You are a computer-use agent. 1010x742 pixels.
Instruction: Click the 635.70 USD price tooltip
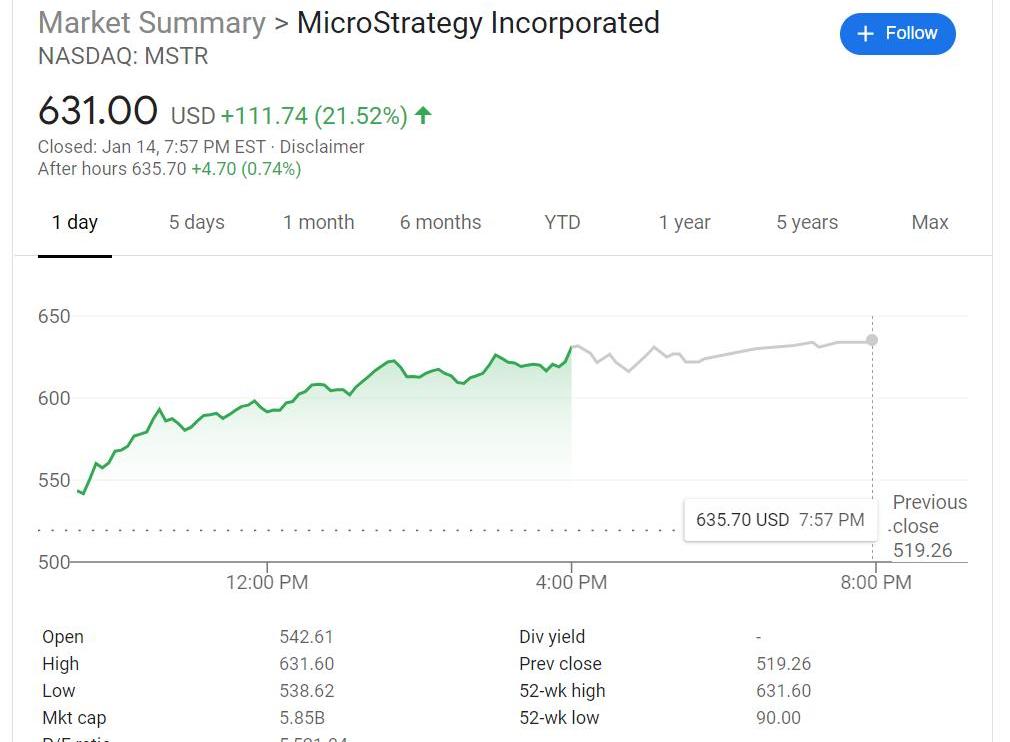[780, 520]
